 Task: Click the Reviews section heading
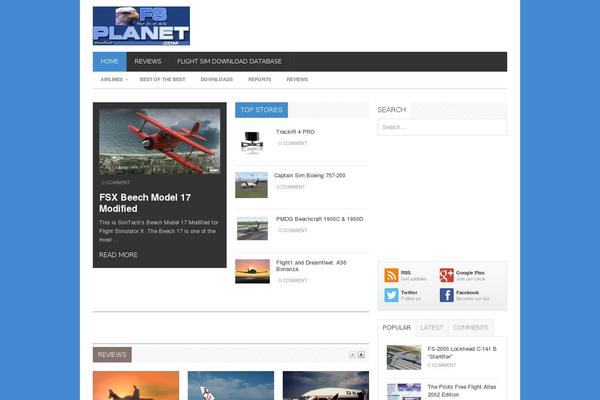[x=112, y=355]
